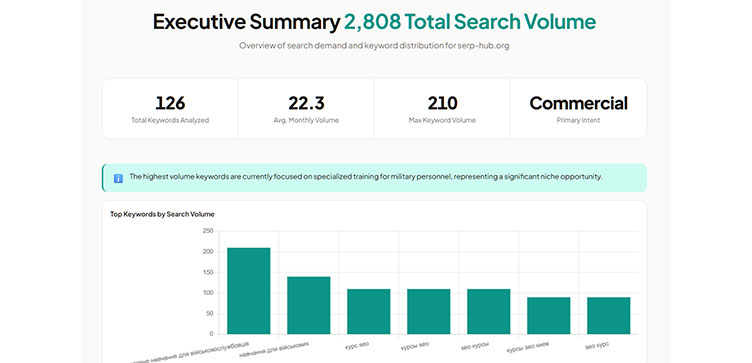Viewport: 752px width, 363px height.
Task: Select the bar for 'курс seo'
Action: coord(368,311)
